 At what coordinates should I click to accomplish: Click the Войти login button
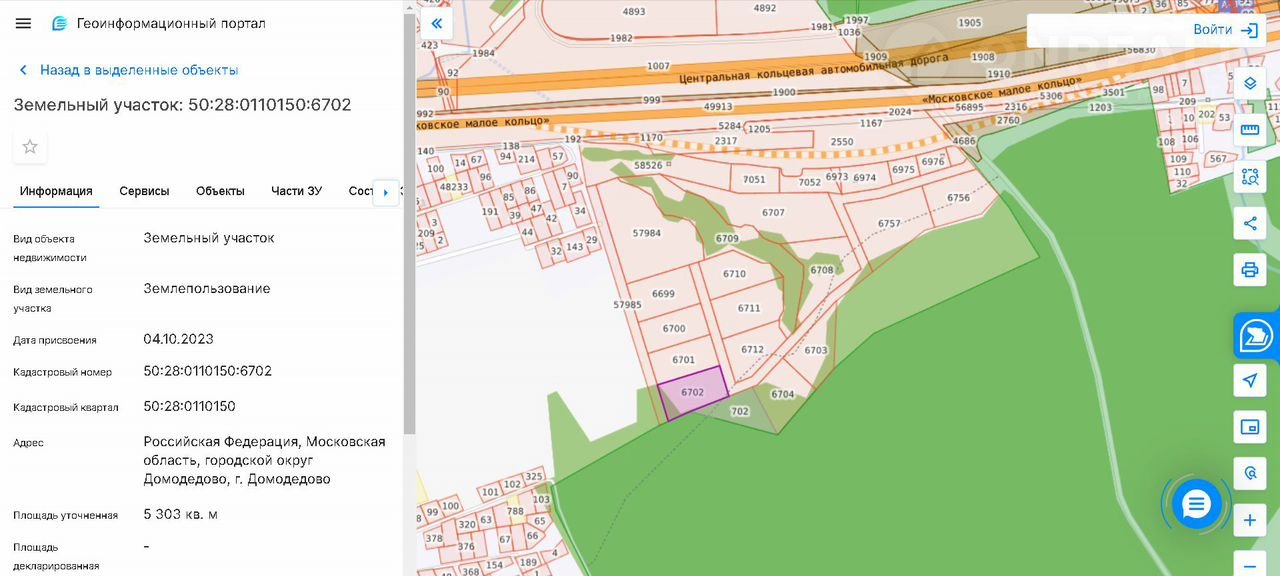[1225, 30]
